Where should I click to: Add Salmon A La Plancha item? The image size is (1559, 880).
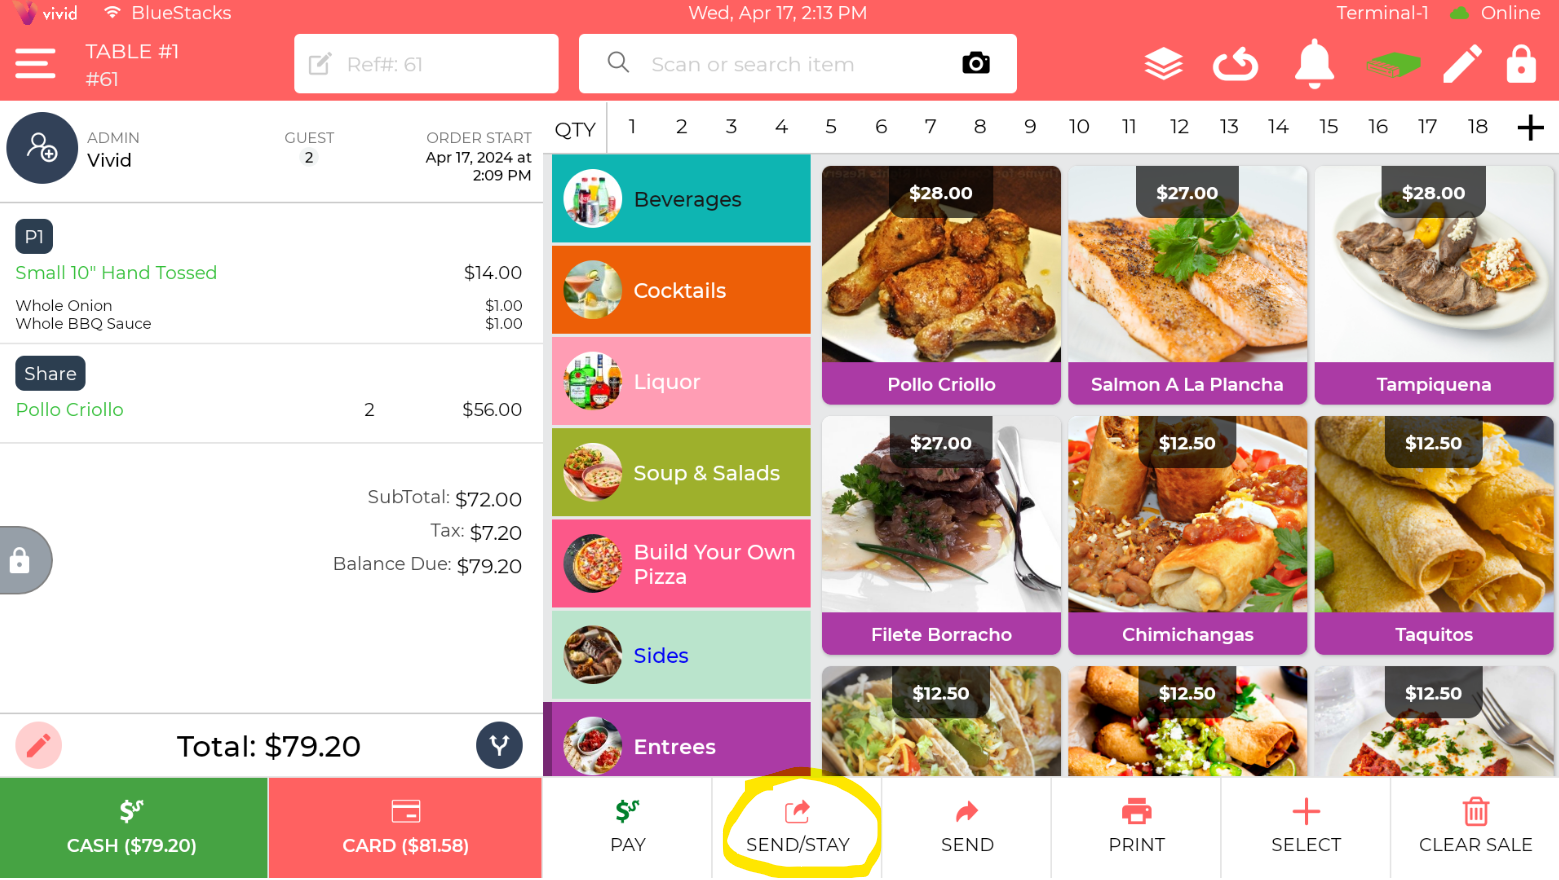(x=1187, y=285)
